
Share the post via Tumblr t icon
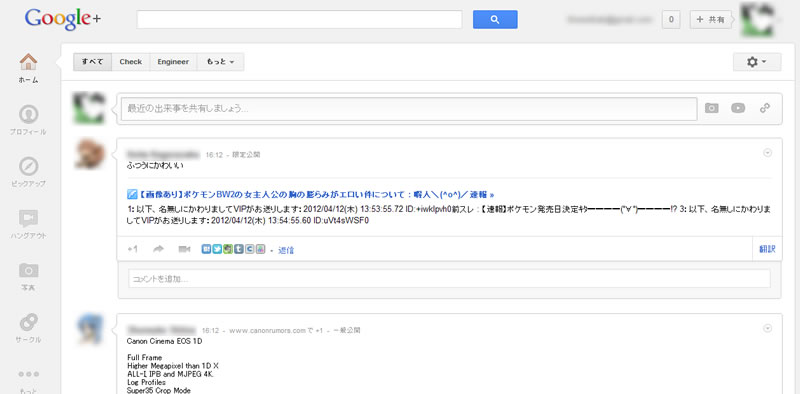pyautogui.click(x=239, y=249)
